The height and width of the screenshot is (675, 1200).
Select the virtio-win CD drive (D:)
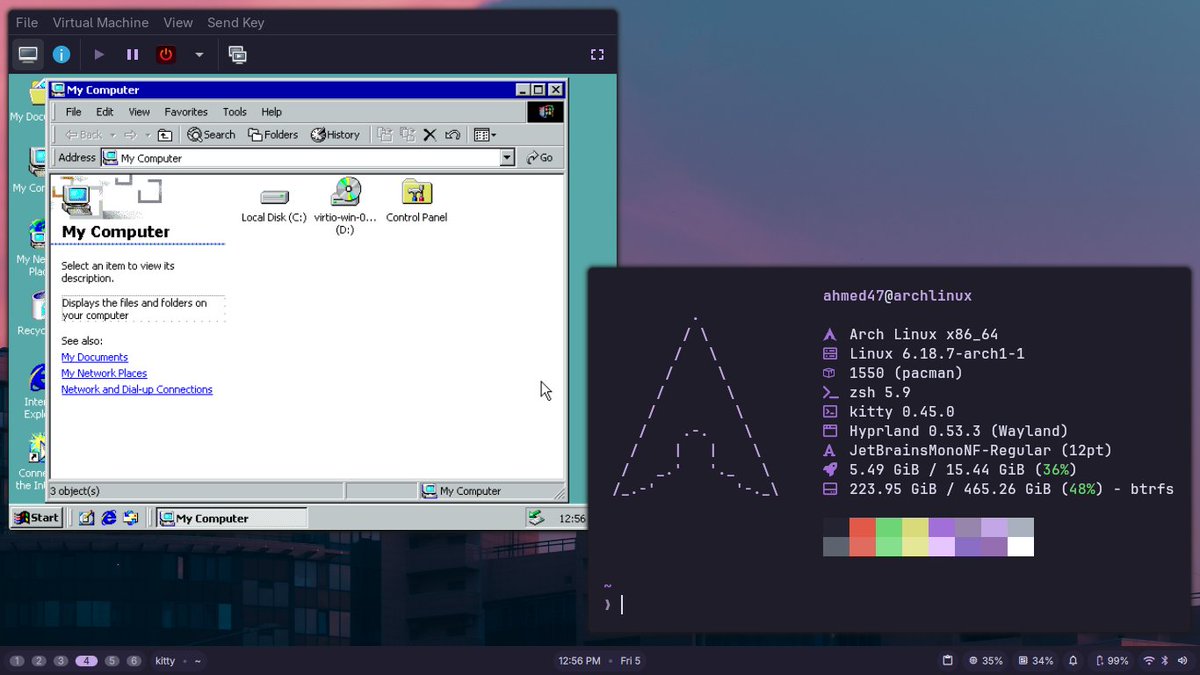click(345, 207)
